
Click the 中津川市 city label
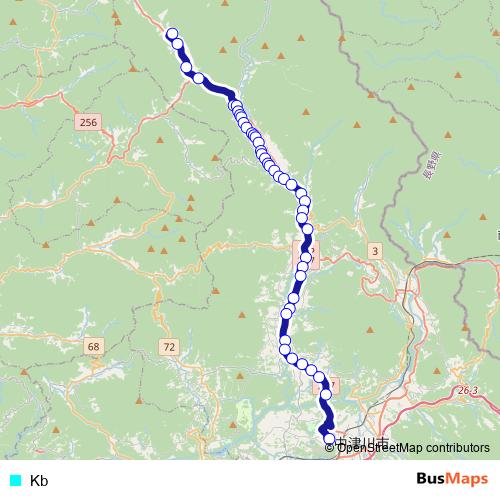(x=362, y=440)
